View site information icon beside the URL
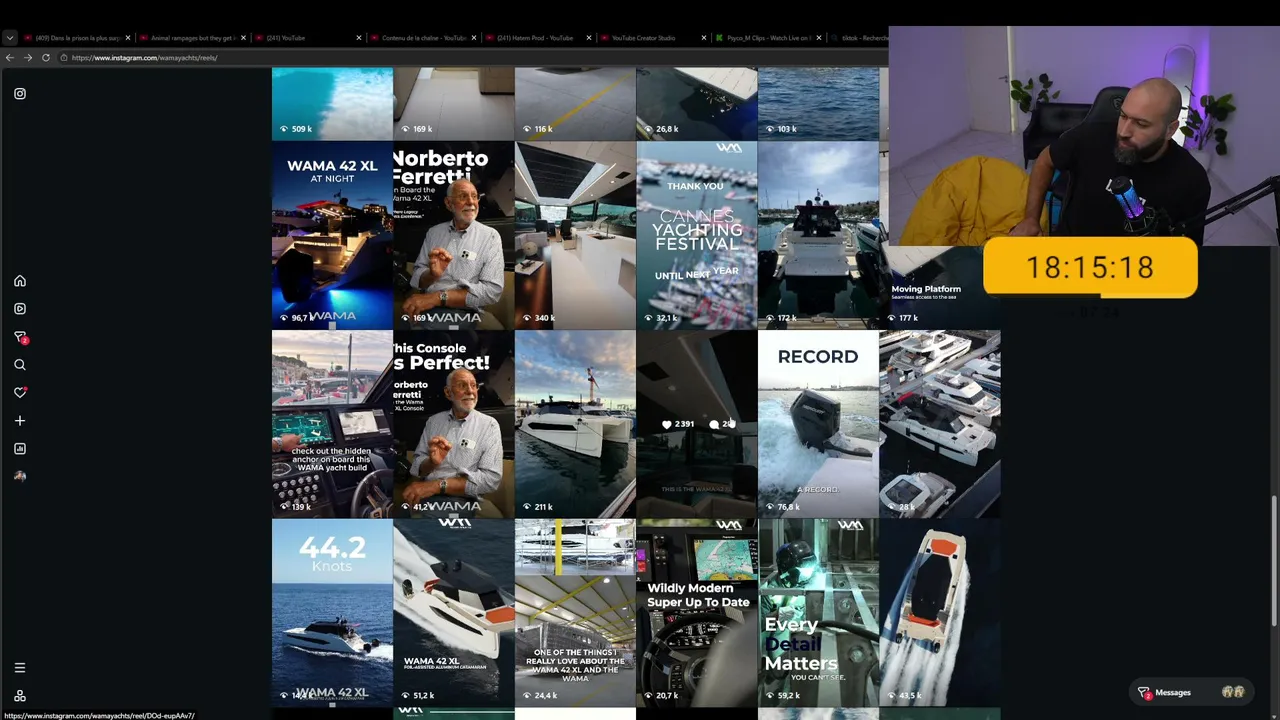The height and width of the screenshot is (720, 1280). coord(64,58)
